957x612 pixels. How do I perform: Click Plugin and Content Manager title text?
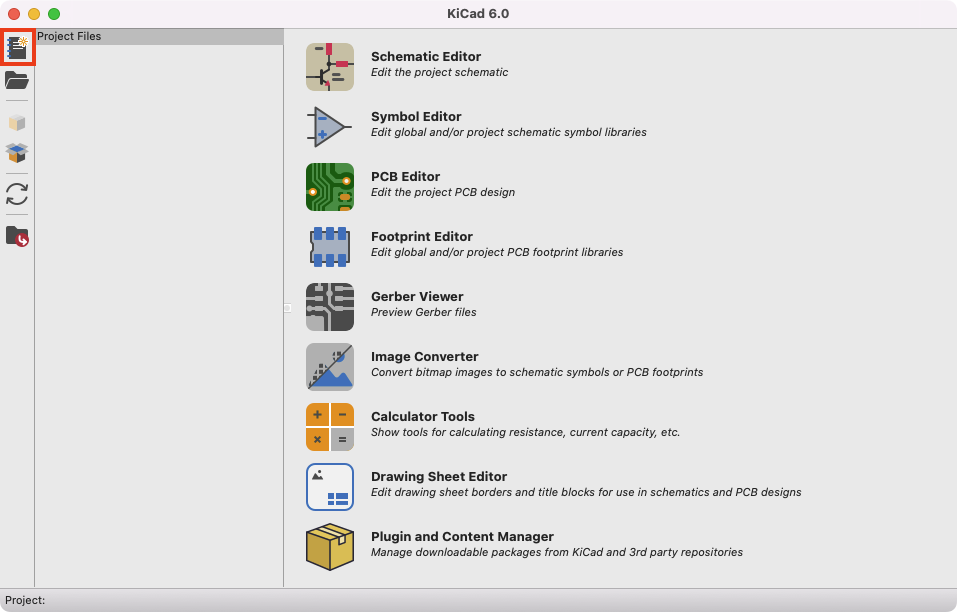point(462,536)
